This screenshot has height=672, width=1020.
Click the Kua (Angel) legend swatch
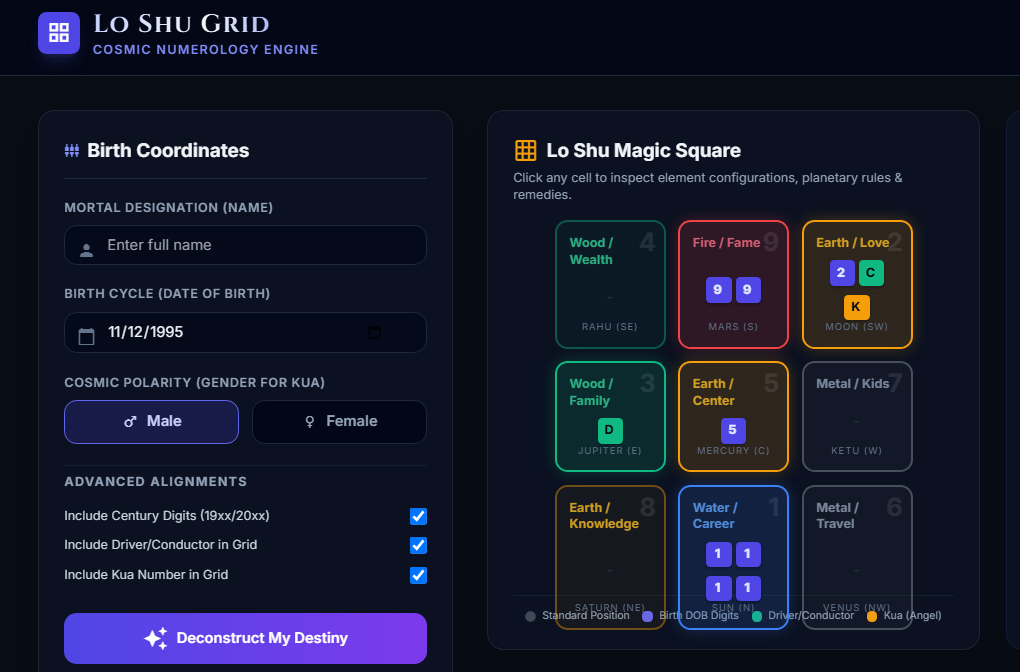click(872, 616)
